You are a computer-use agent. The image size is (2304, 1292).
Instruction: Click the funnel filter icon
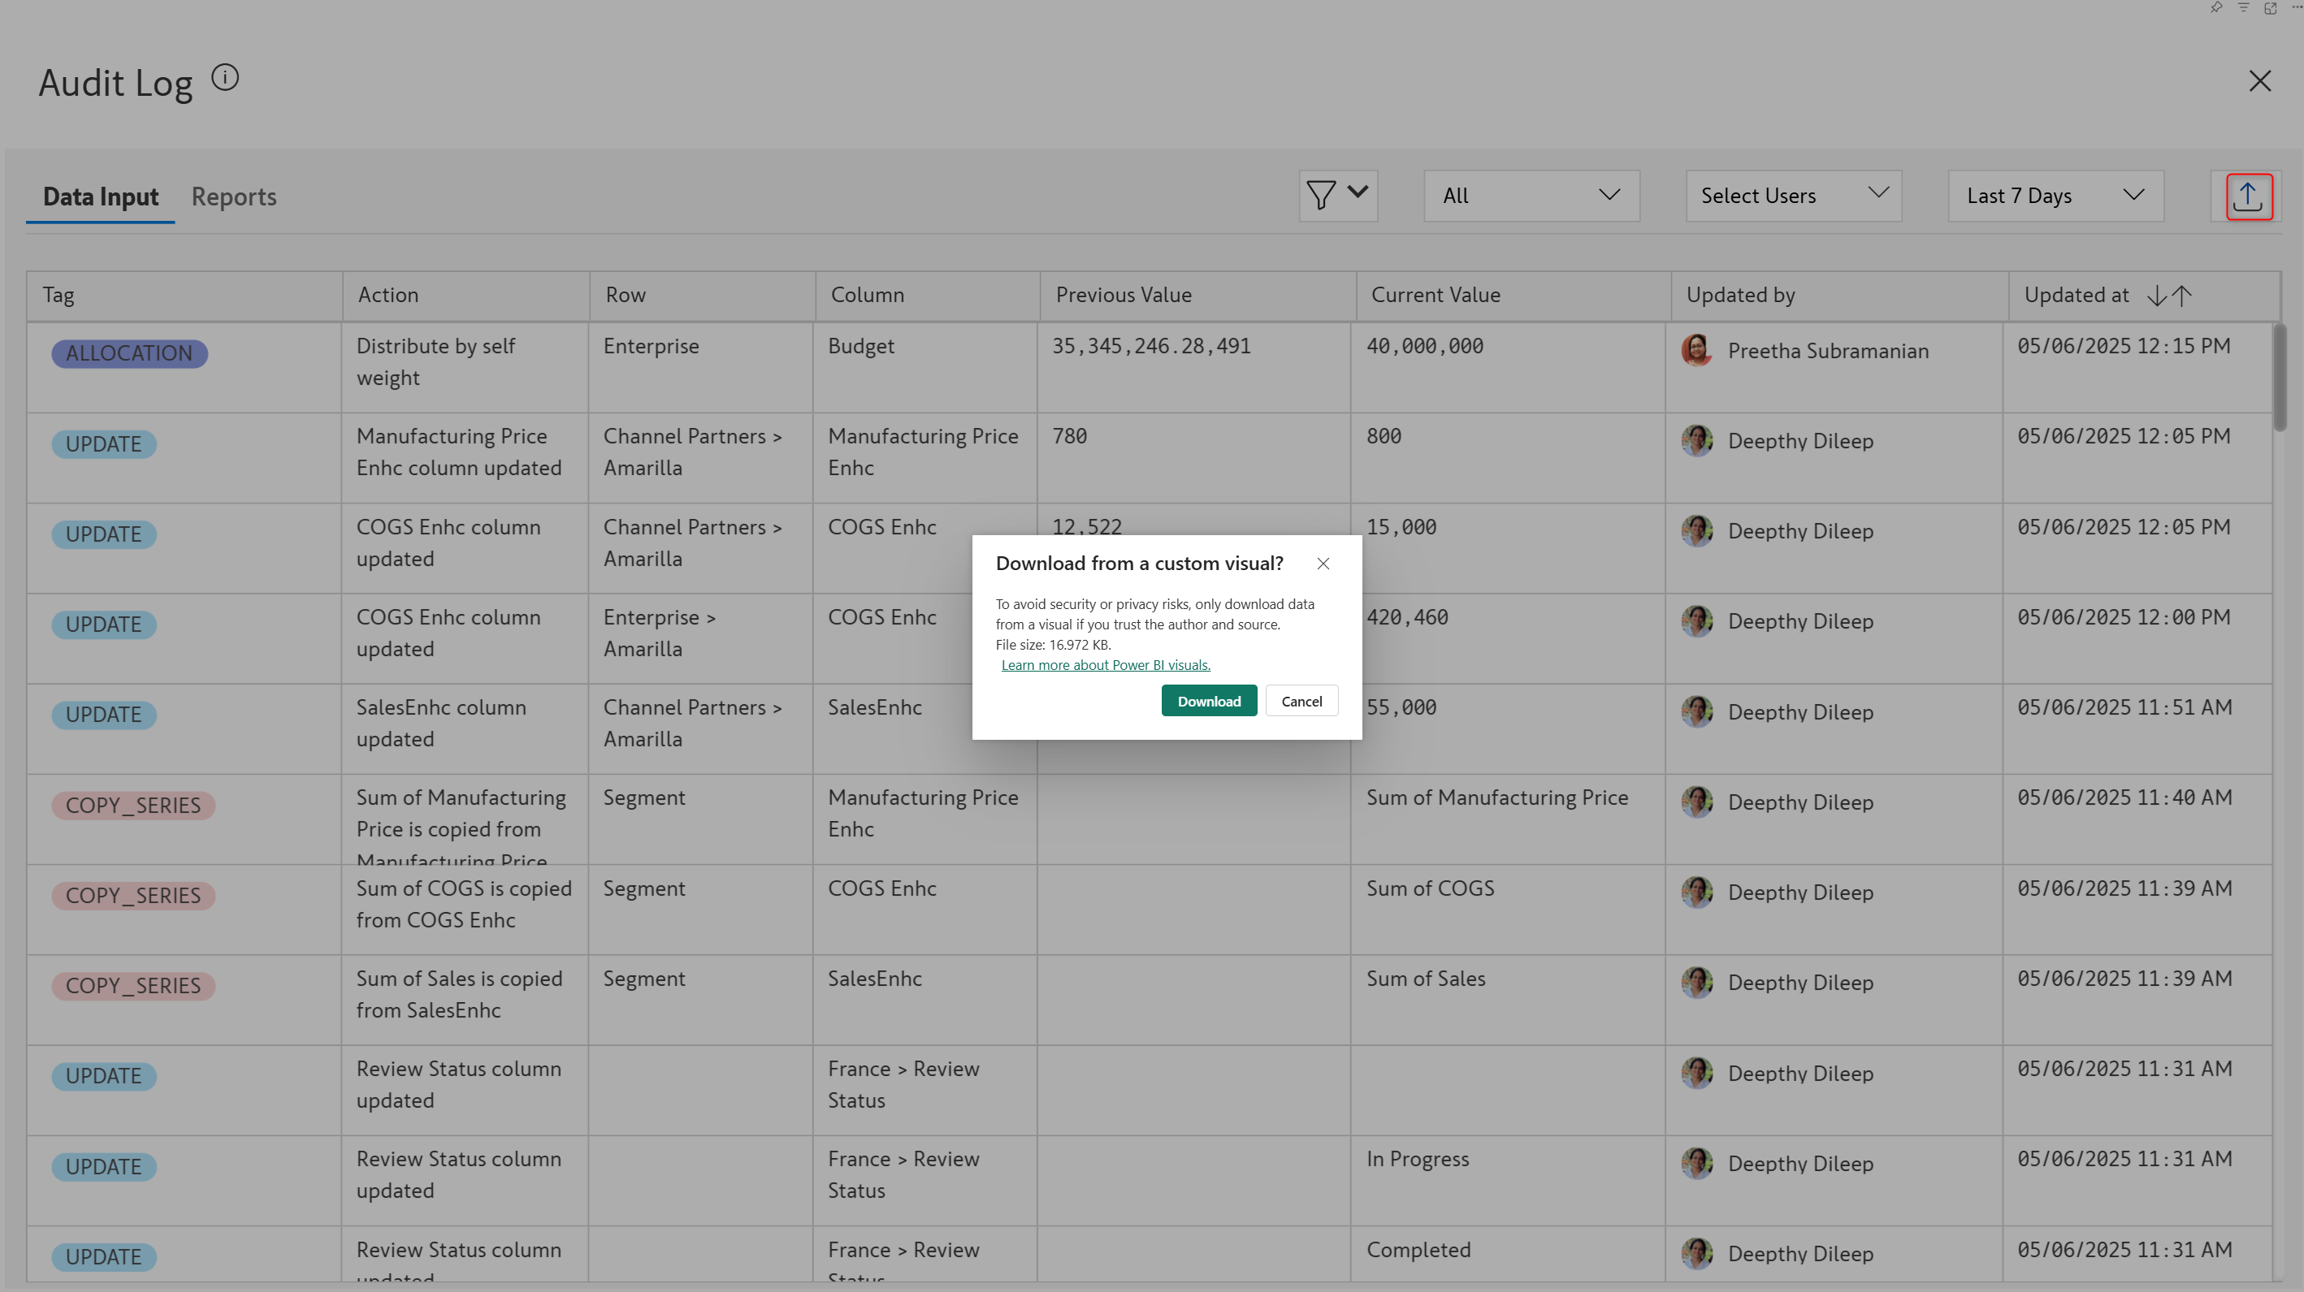tap(1321, 195)
